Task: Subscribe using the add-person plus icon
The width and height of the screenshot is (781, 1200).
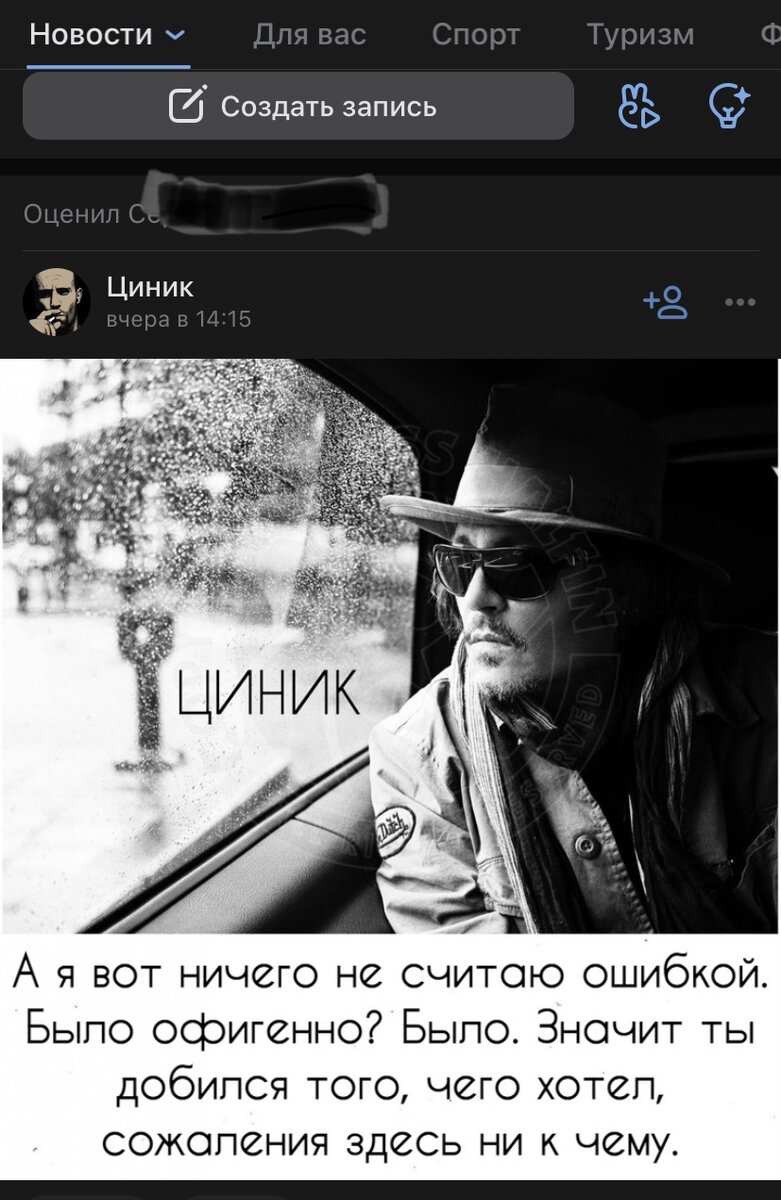Action: pos(668,302)
